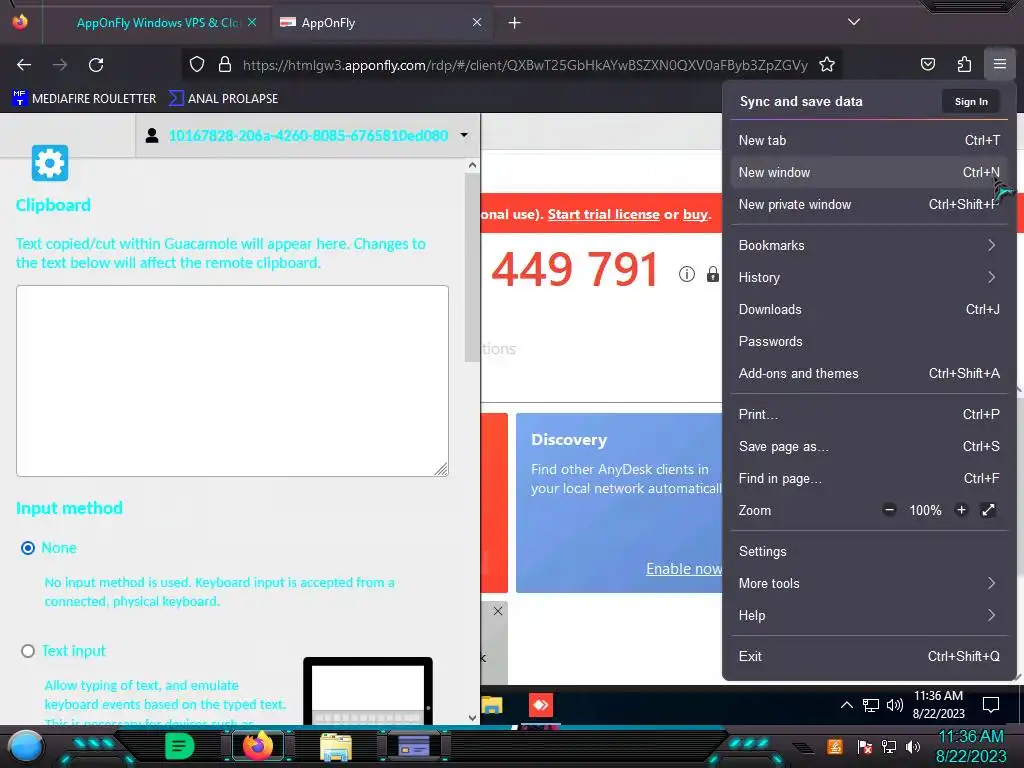Screen dimensions: 1024x768
Task: Click remote network tray icon
Action: point(871,705)
